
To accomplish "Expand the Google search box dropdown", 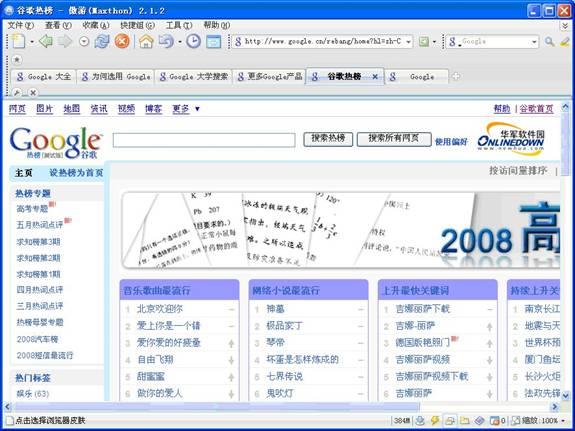I will tap(534, 42).
